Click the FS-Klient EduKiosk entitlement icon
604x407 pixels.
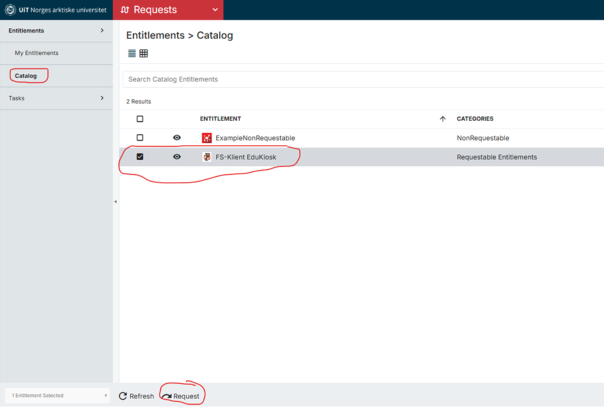click(x=207, y=157)
